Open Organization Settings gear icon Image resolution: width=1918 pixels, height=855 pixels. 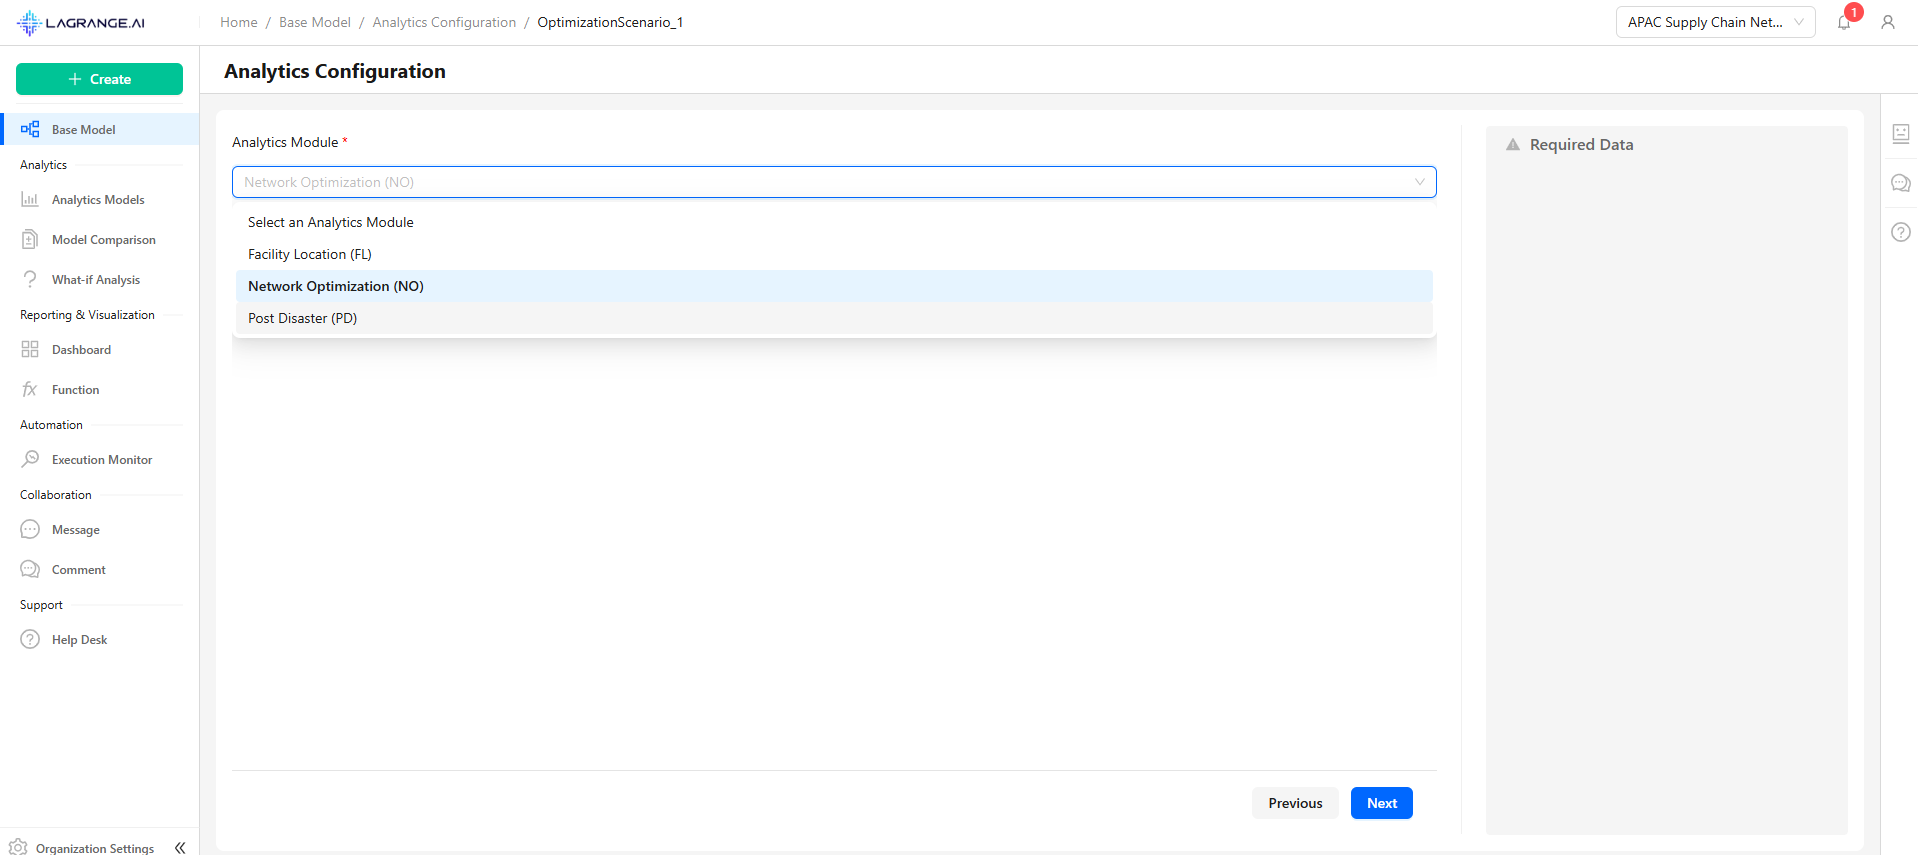pyautogui.click(x=18, y=845)
